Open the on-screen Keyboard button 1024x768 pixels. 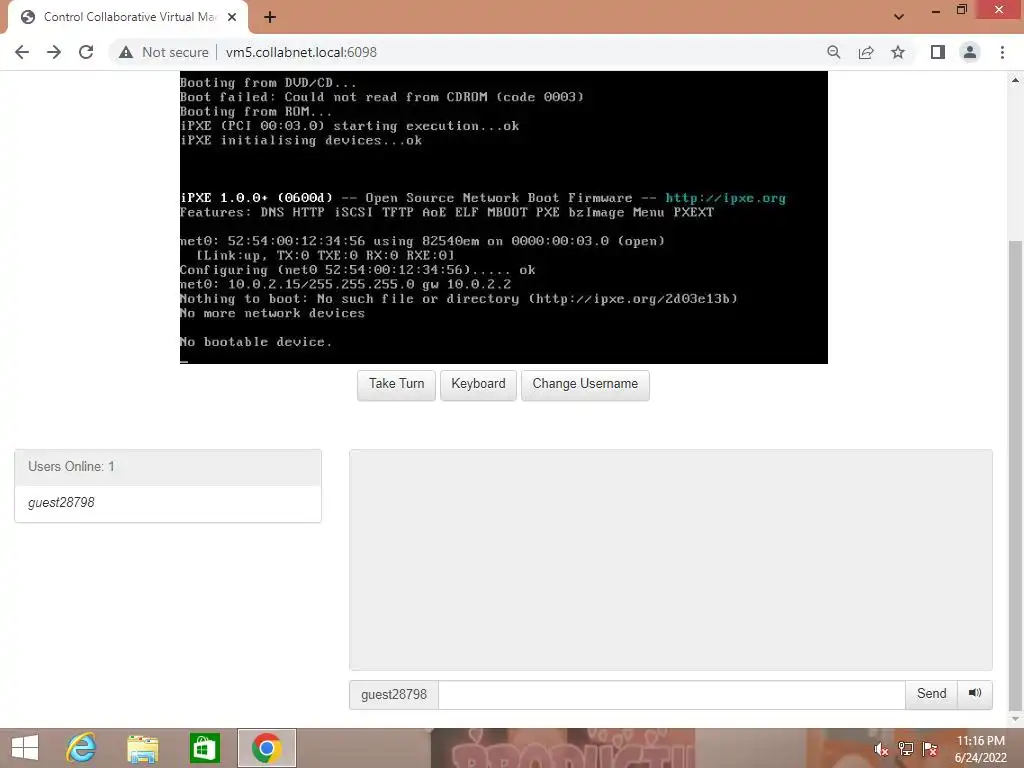(x=478, y=384)
